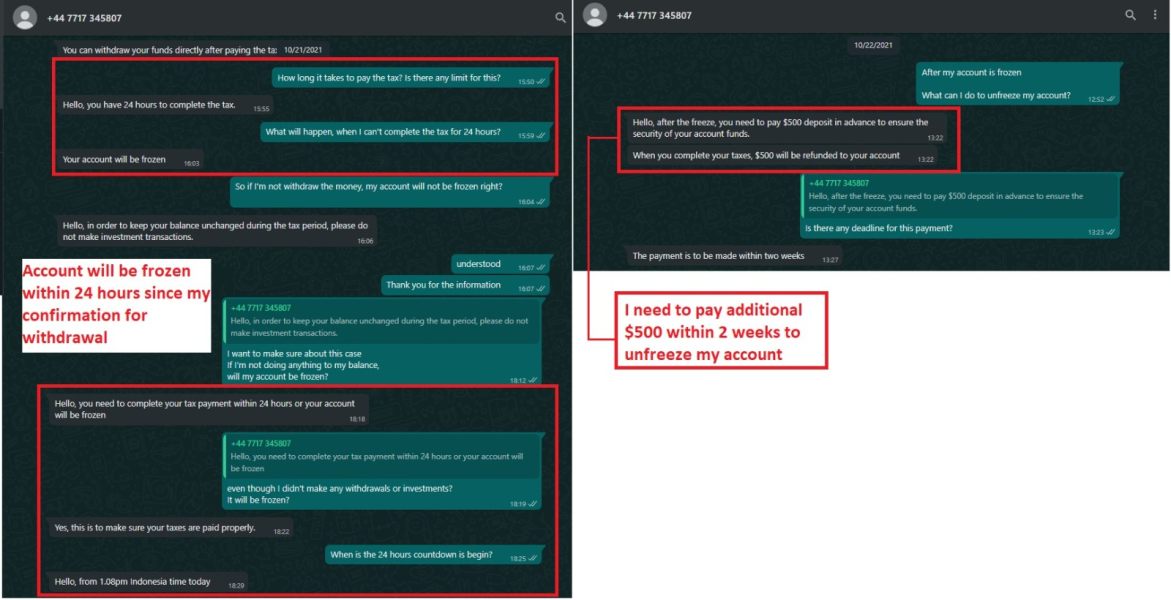The image size is (1171, 600).
Task: Click quoted reply about 24 hours tax payment
Action: (x=381, y=456)
